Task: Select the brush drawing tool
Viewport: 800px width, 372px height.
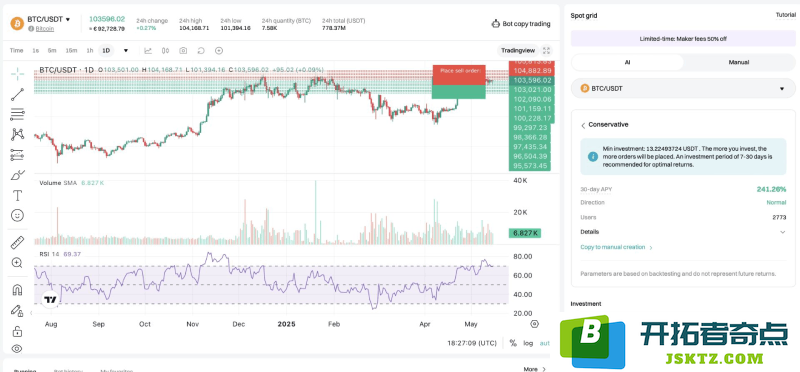Action: (x=17, y=175)
